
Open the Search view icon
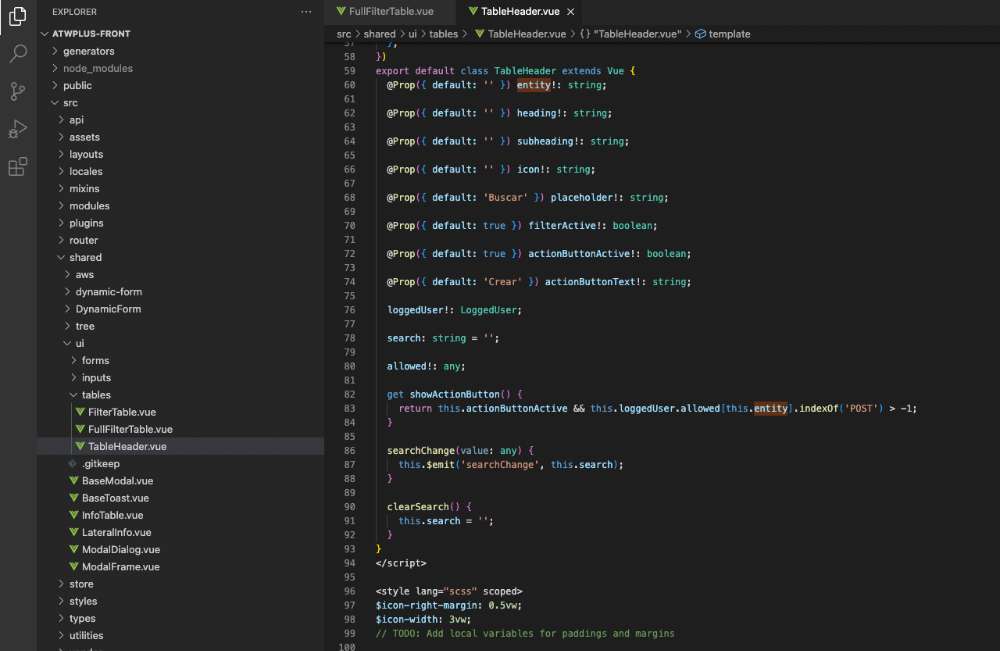[18, 54]
